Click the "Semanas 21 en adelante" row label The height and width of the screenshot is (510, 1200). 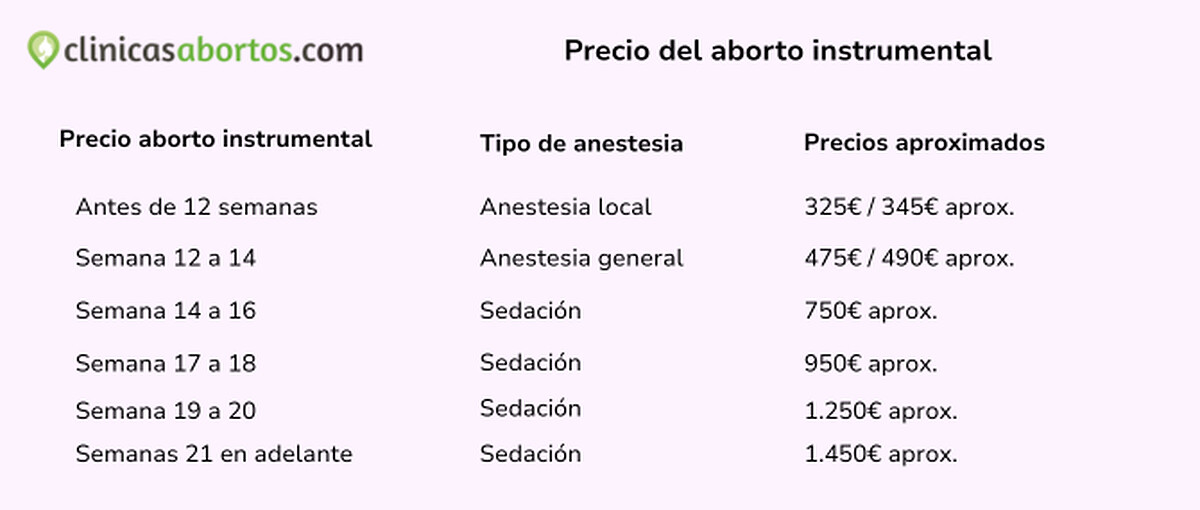(213, 454)
